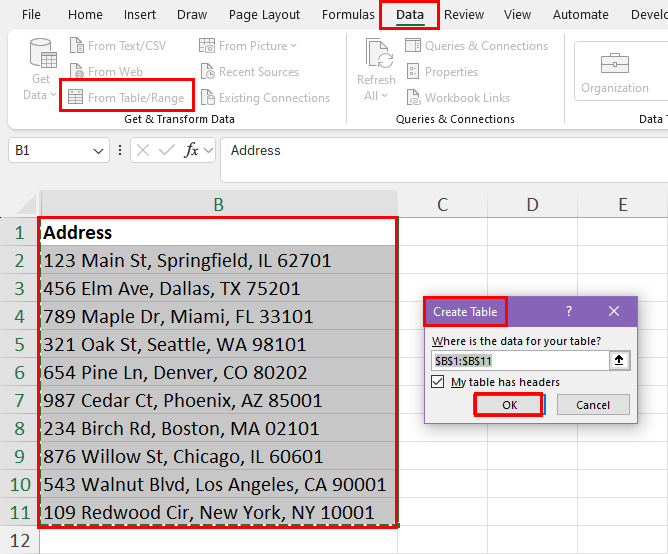Image resolution: width=668 pixels, height=554 pixels.
Task: Select cell with 321 Oak St, Seattle
Action: coord(219,344)
